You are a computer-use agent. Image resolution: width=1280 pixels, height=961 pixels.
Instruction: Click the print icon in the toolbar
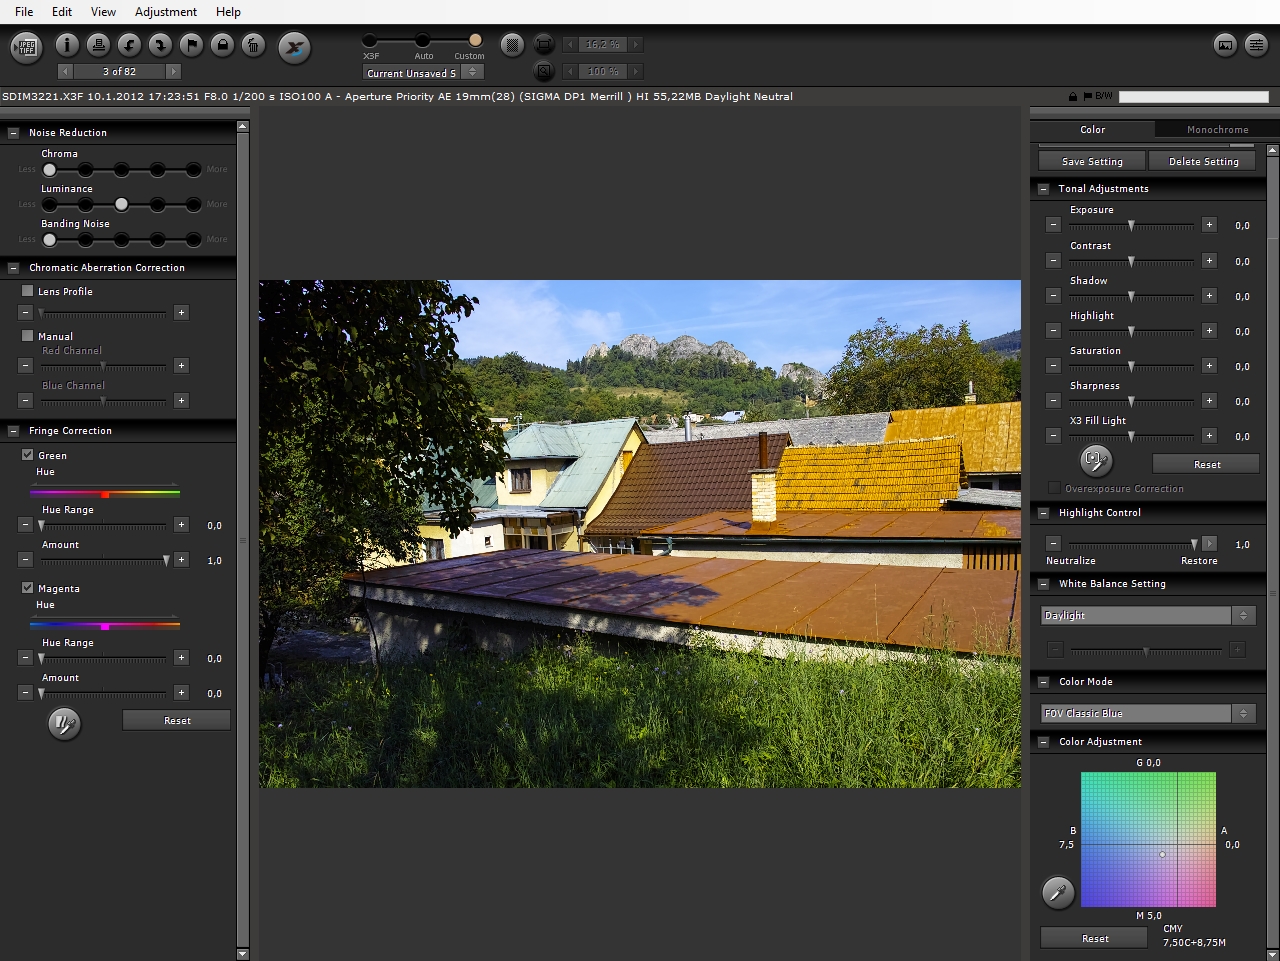(x=98, y=45)
